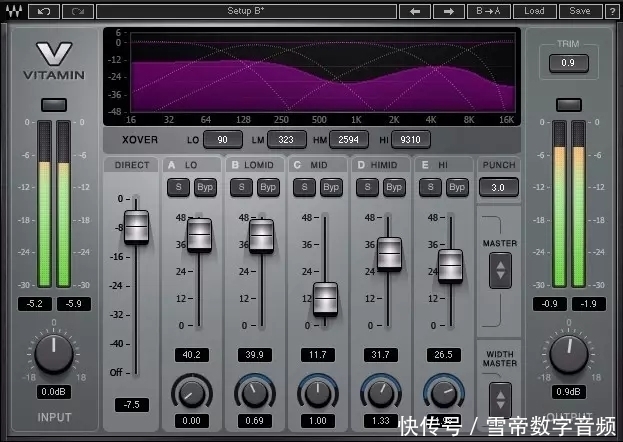Viewport: 623px width, 442px height.
Task: Reset the output meter clip indicator
Action: 569,105
